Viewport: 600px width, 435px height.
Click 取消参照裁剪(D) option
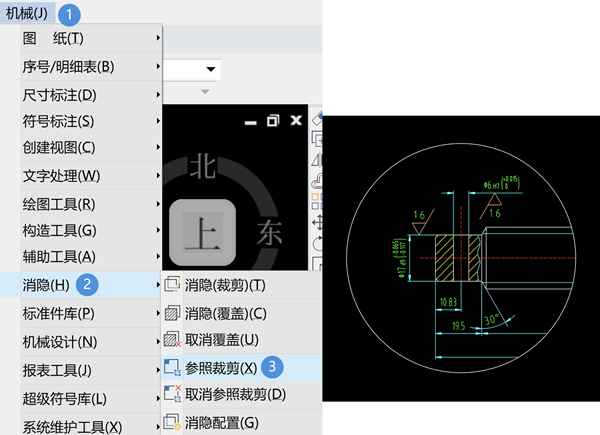[235, 394]
